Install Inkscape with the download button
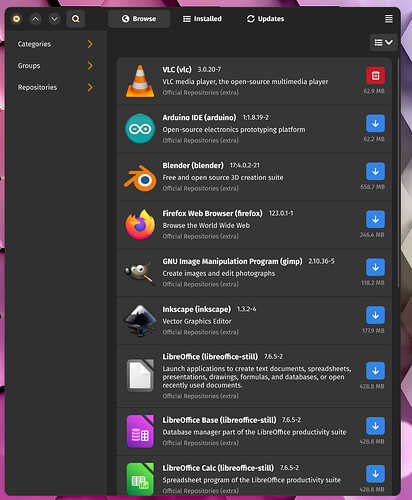 [375, 315]
